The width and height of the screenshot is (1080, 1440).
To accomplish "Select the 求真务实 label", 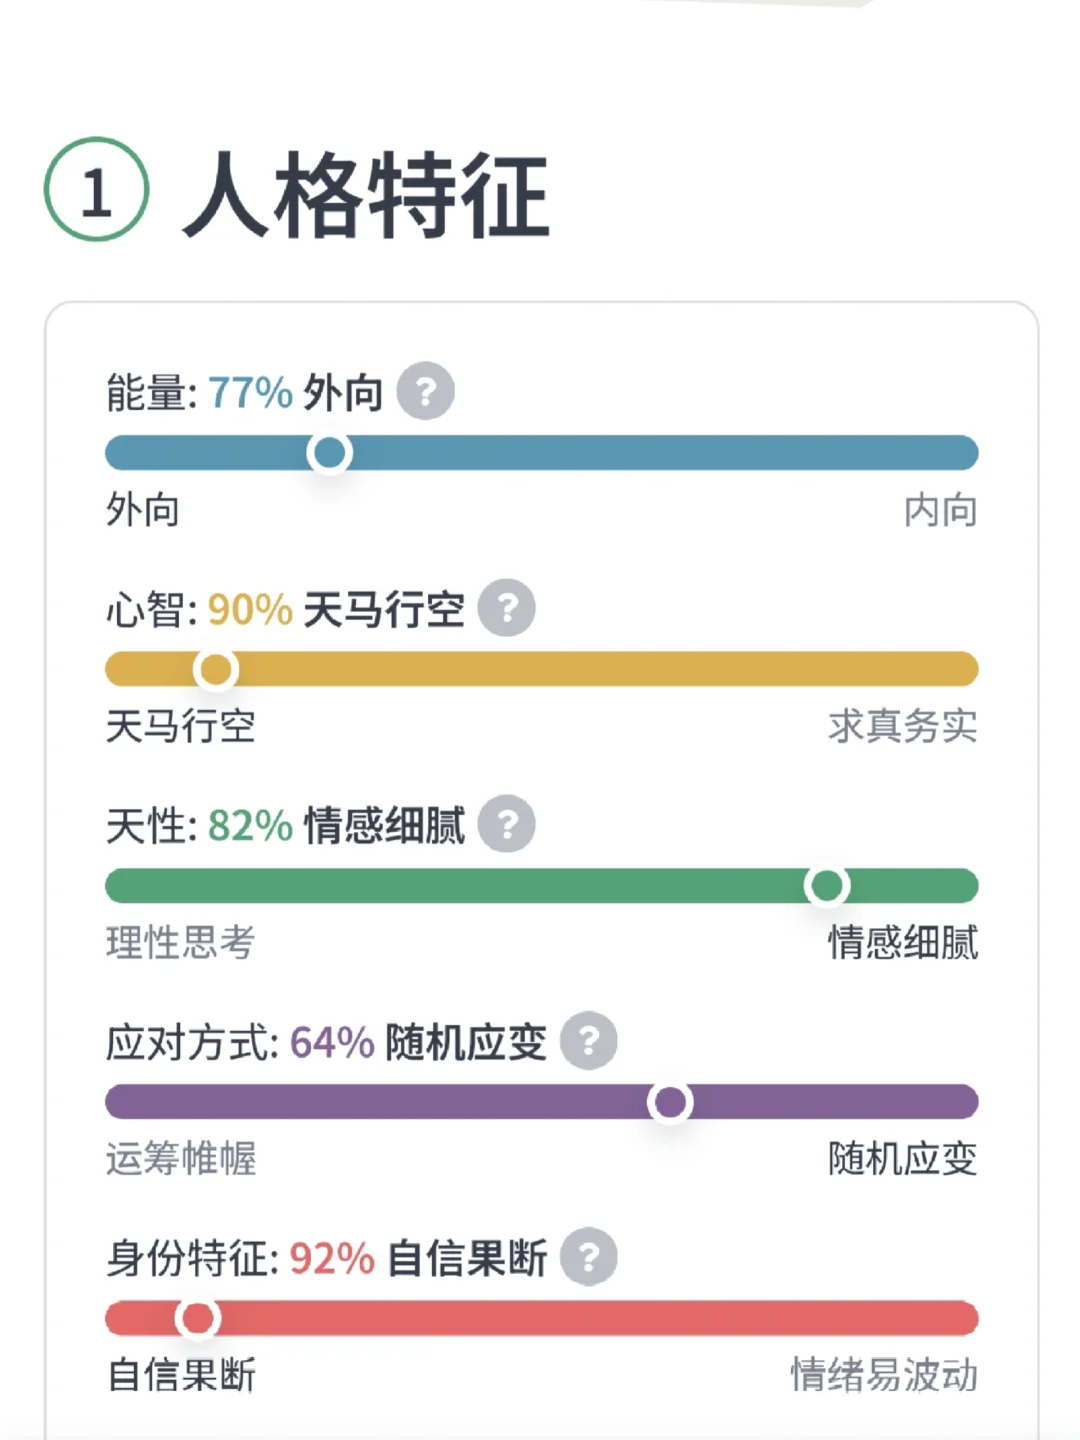I will (x=902, y=726).
